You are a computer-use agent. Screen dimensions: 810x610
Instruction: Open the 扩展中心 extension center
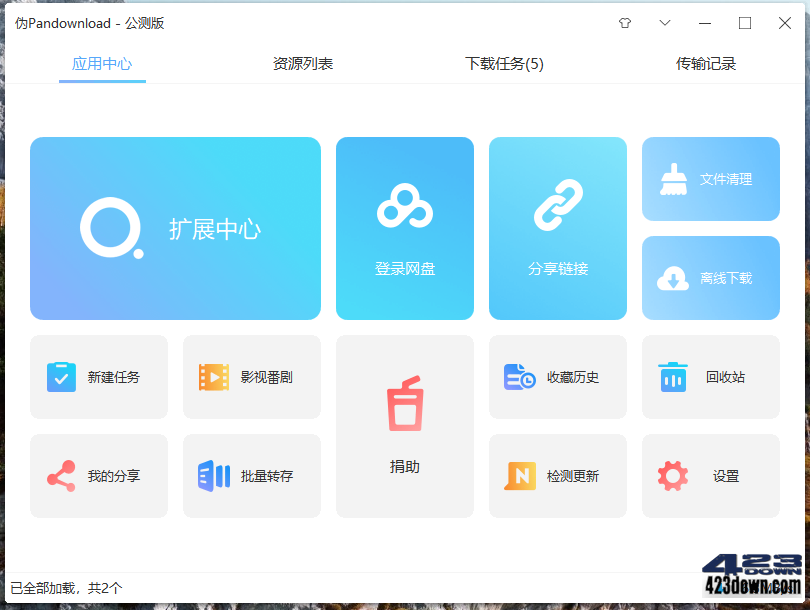click(175, 228)
